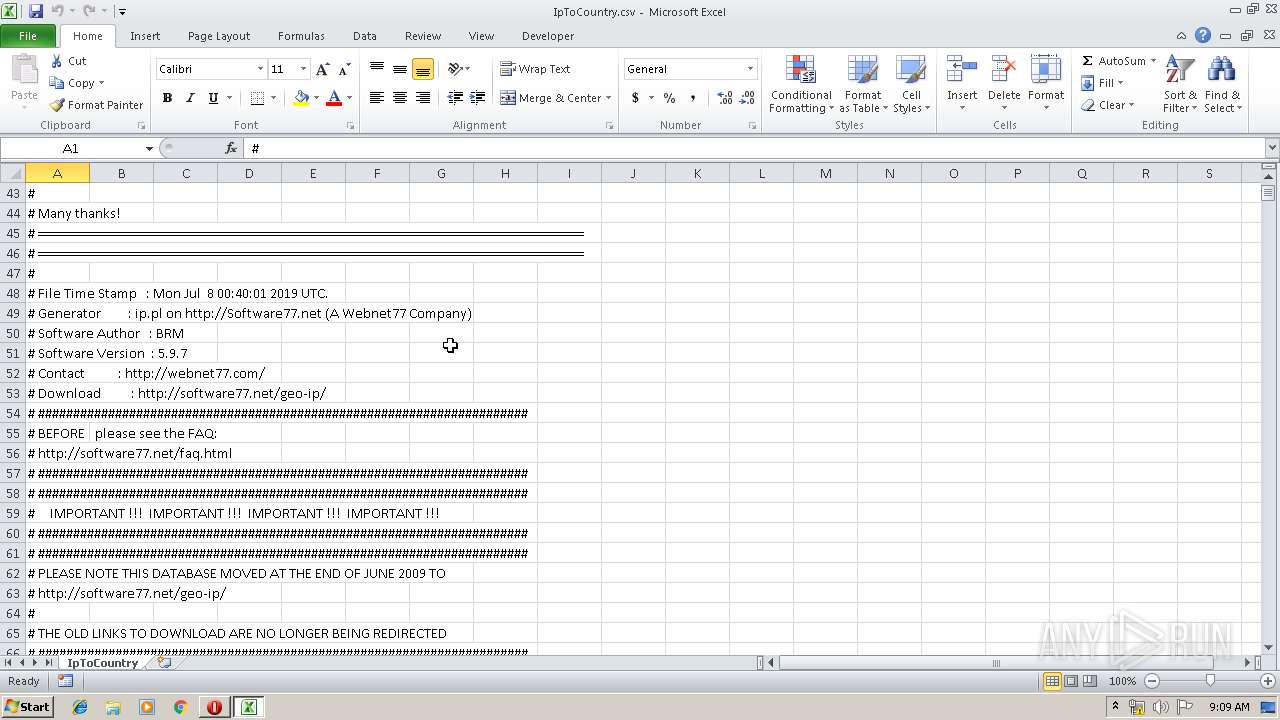Open Conditional Formatting menu

801,85
